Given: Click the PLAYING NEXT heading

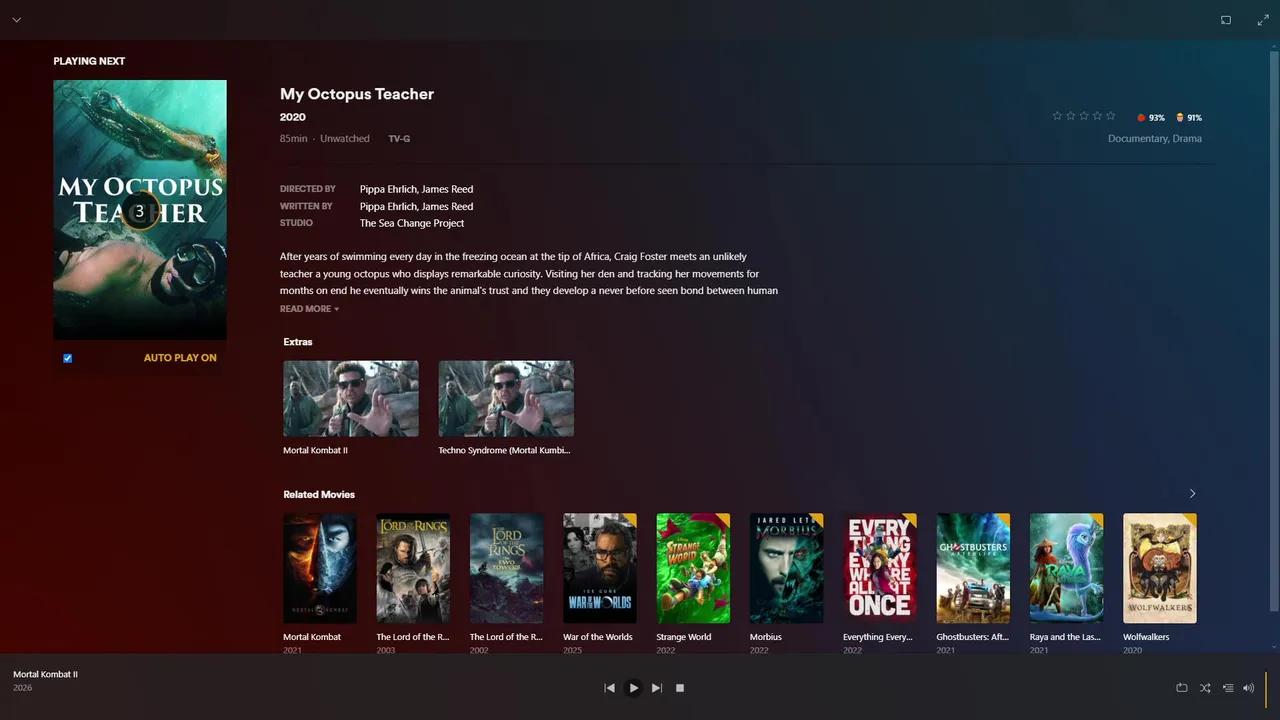Looking at the screenshot, I should pyautogui.click(x=89, y=61).
